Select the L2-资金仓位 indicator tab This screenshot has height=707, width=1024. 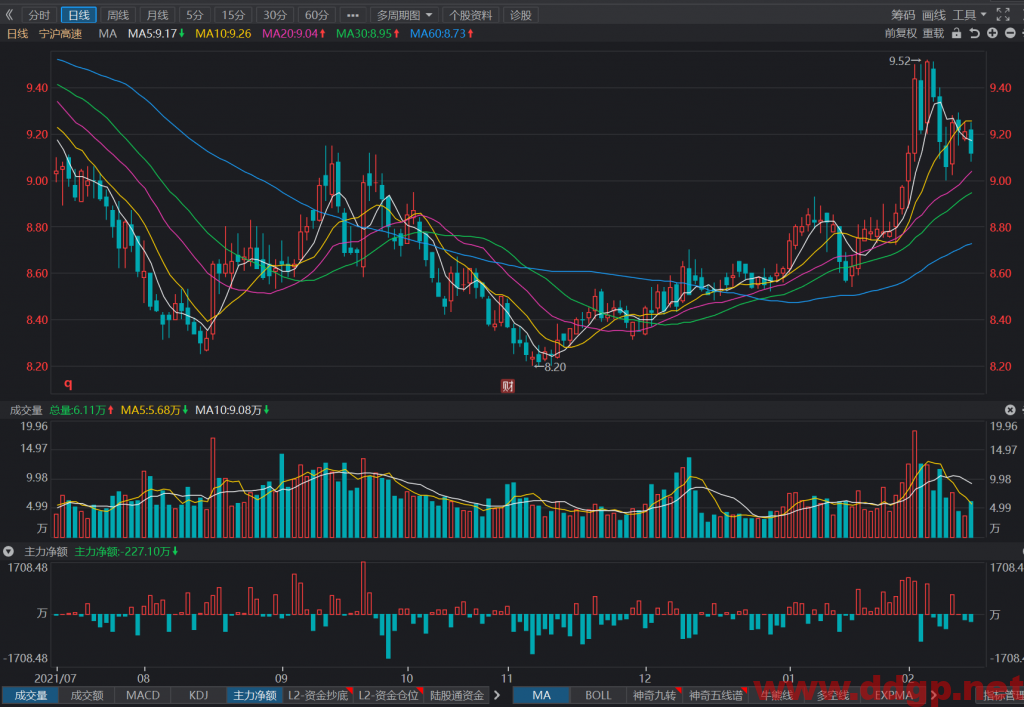pyautogui.click(x=389, y=696)
